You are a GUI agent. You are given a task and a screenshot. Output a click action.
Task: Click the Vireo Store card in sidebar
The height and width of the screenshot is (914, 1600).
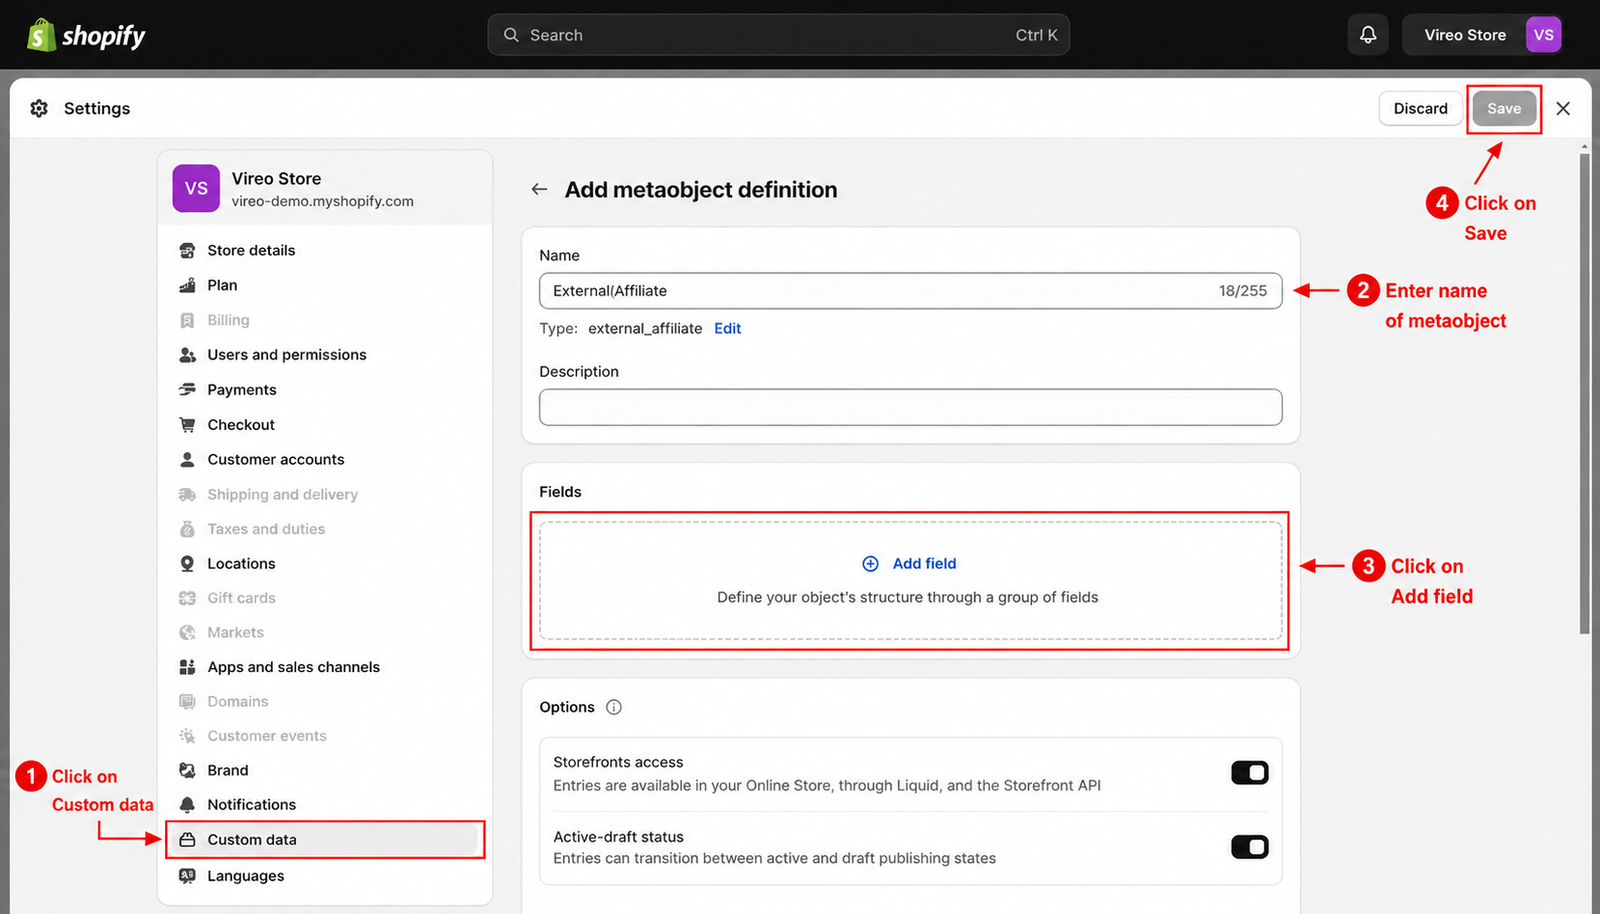pos(325,188)
